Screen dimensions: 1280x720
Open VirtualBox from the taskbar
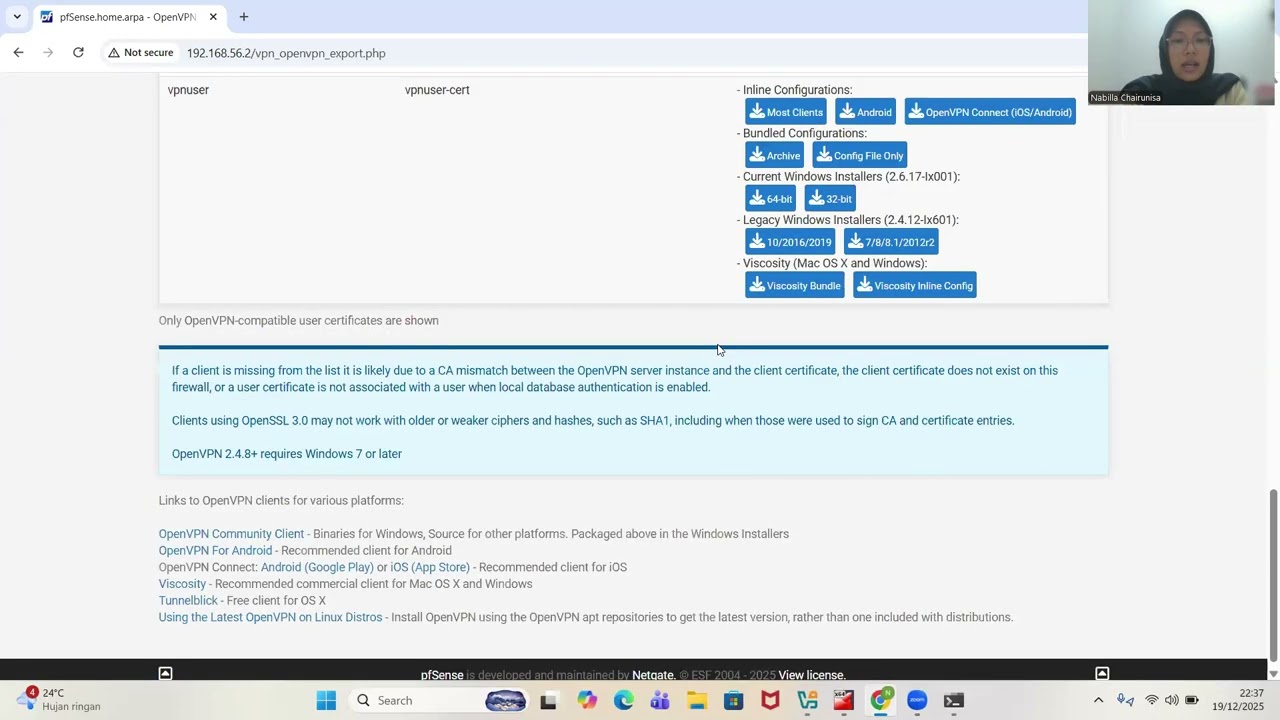843,701
